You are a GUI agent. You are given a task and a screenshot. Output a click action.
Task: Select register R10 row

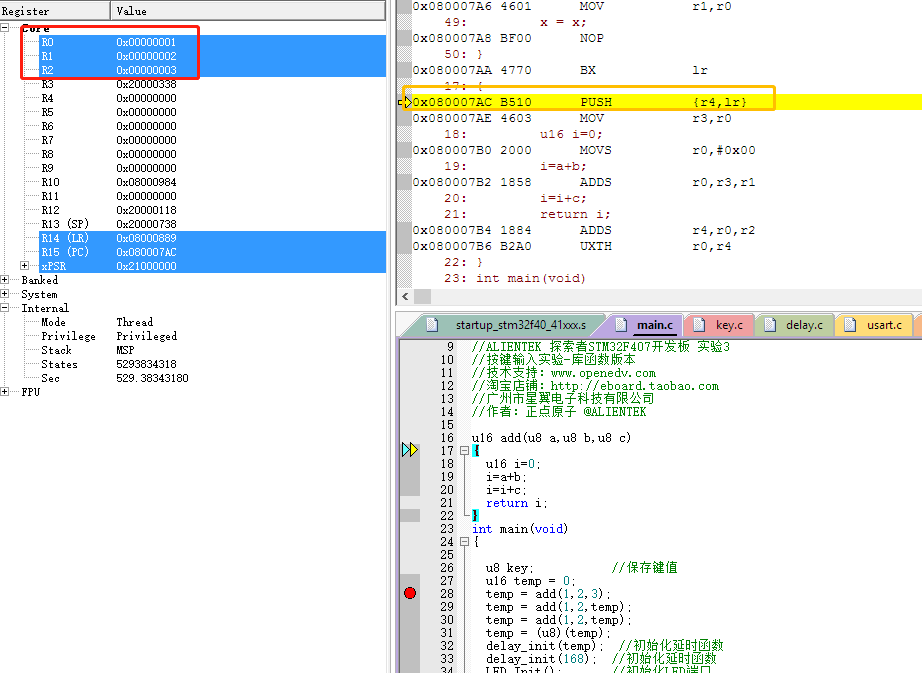pyautogui.click(x=212, y=182)
